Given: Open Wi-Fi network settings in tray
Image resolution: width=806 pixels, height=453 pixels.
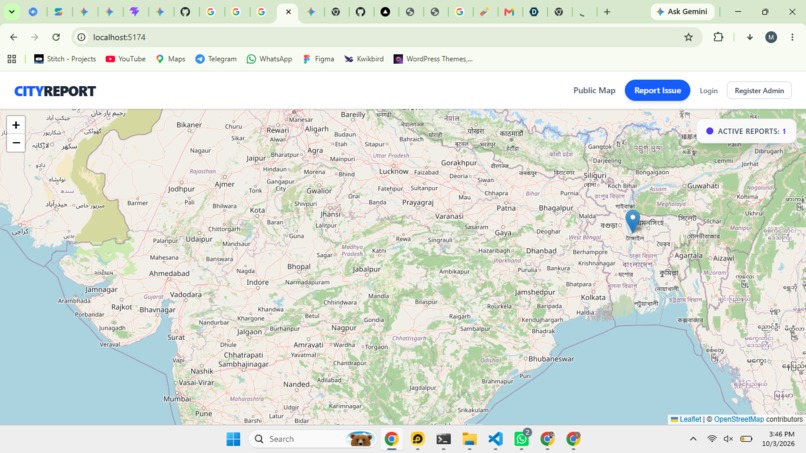Looking at the screenshot, I should (x=712, y=439).
